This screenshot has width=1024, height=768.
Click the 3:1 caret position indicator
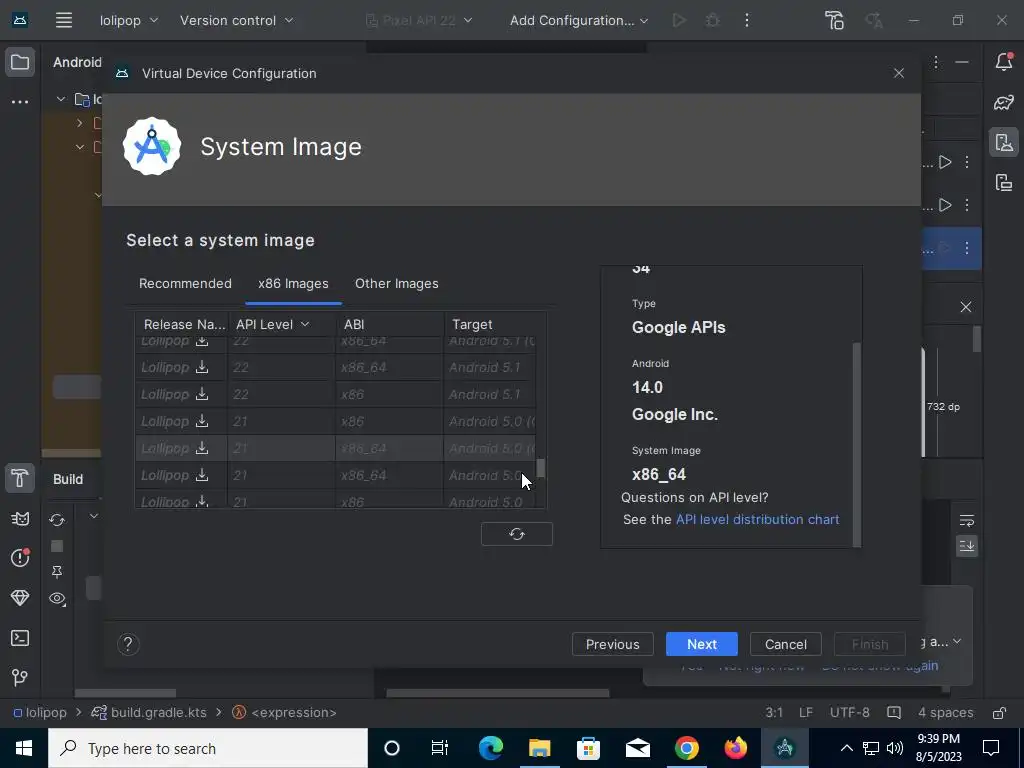tap(774, 712)
